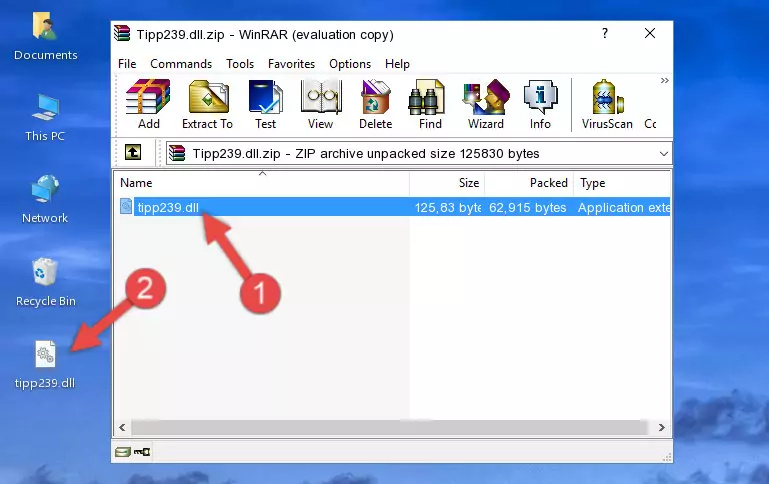Click the 125,83 bytes size value
This screenshot has height=484, width=769.
(x=447, y=207)
